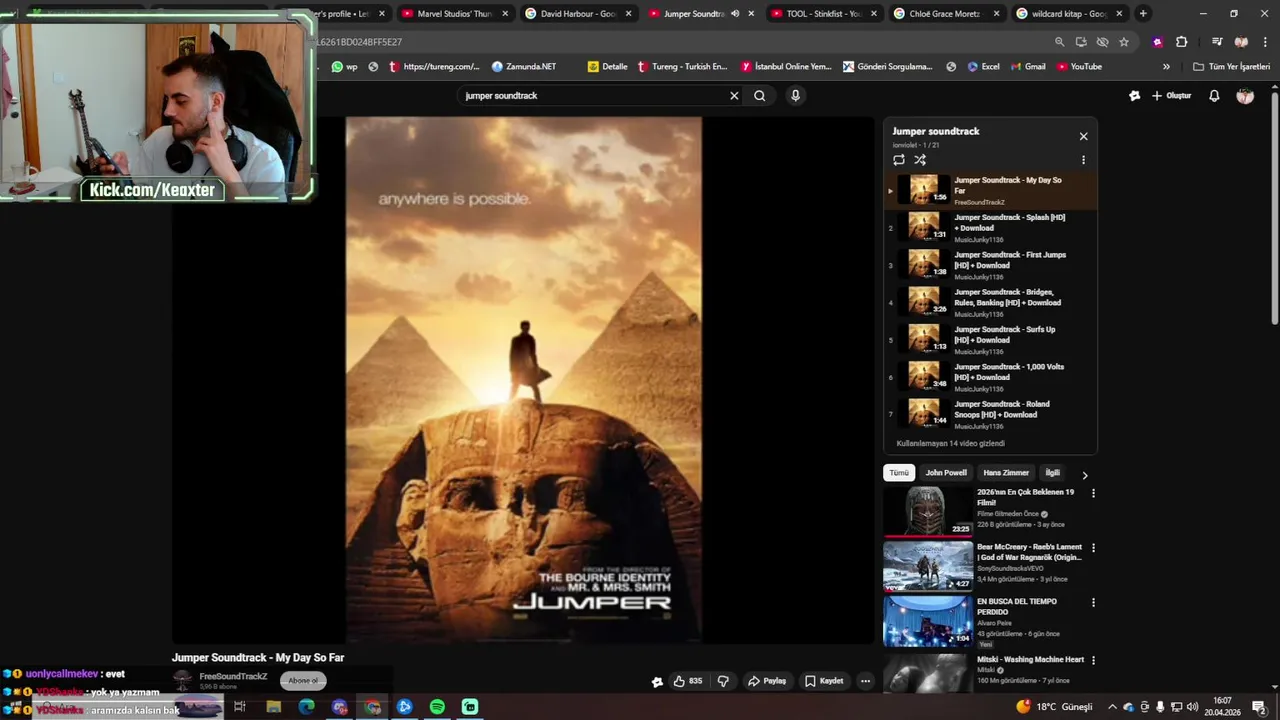Select the Tümü filter chip
This screenshot has width=1280, height=720.
pos(899,473)
